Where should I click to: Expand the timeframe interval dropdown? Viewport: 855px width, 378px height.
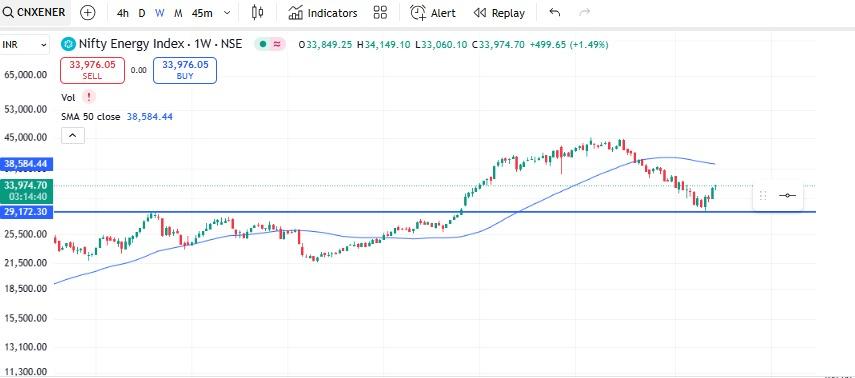(227, 13)
